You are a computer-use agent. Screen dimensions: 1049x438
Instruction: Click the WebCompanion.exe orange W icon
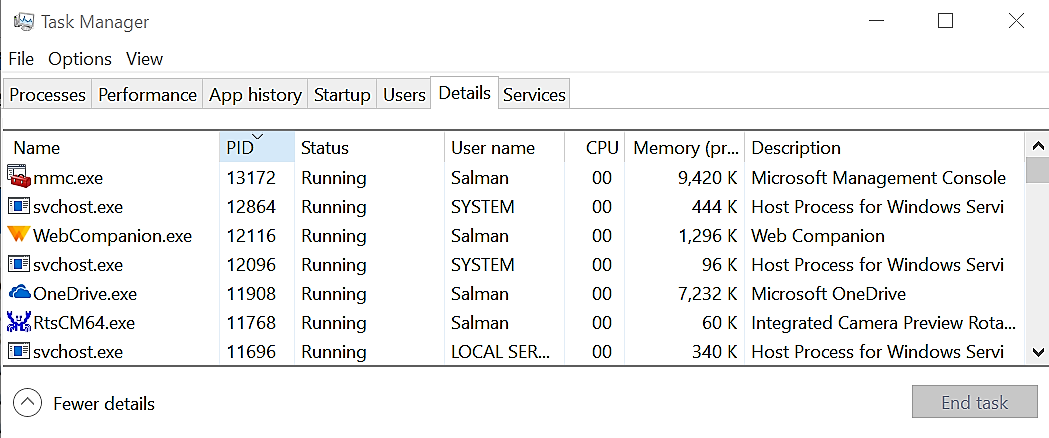coord(18,235)
